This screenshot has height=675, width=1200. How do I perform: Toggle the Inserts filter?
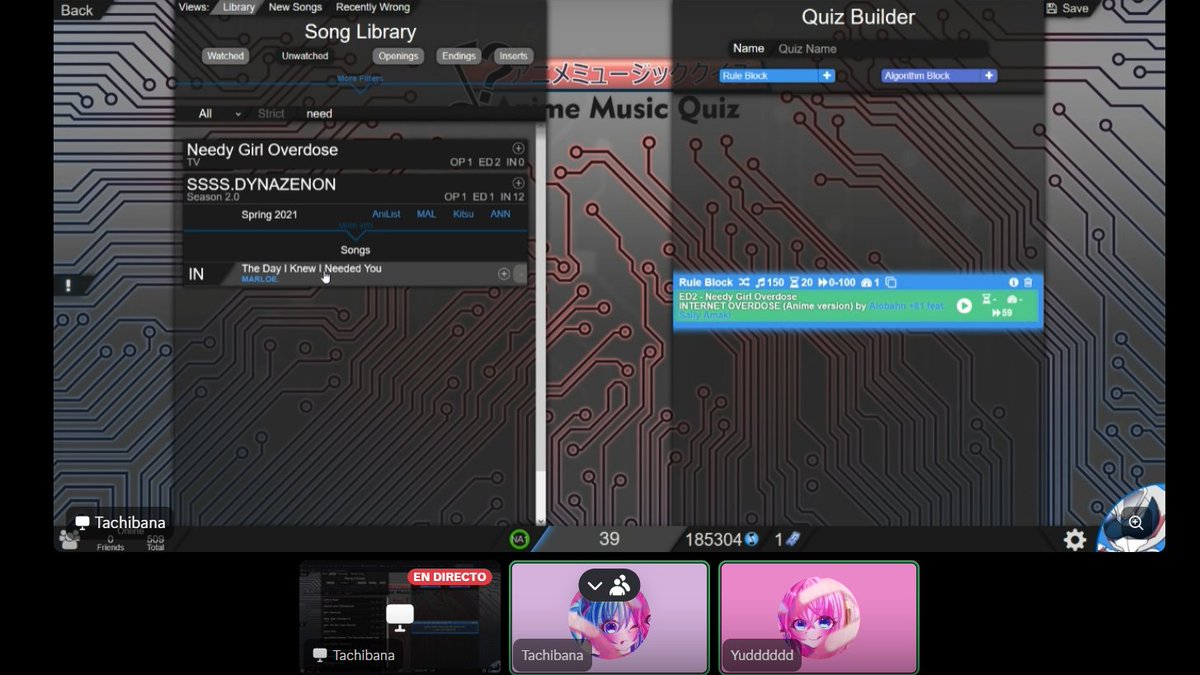(513, 56)
